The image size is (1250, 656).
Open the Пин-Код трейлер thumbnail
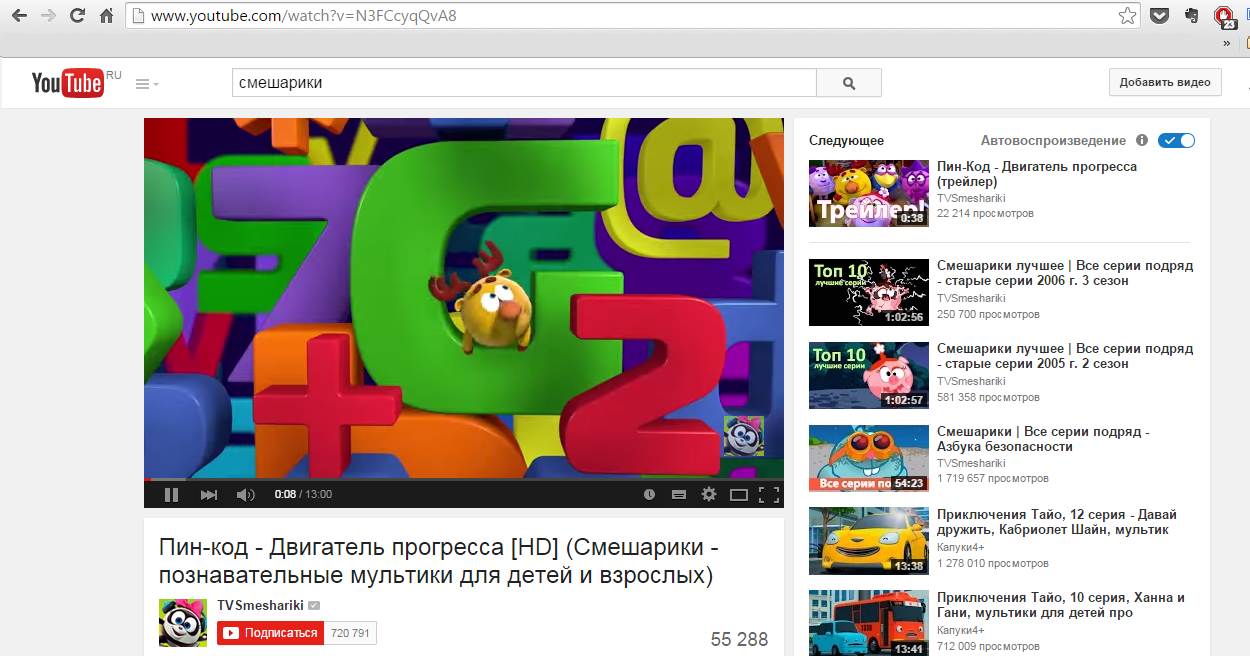(x=868, y=194)
